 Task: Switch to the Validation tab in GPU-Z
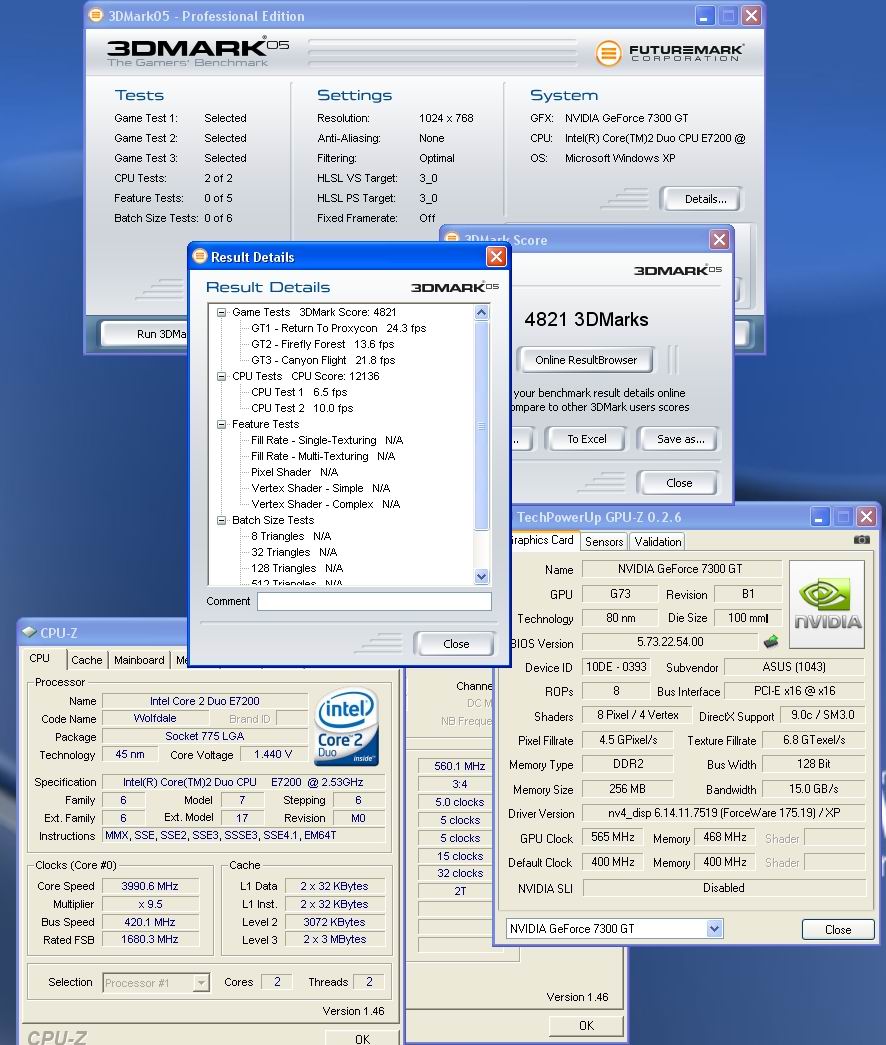(x=657, y=541)
